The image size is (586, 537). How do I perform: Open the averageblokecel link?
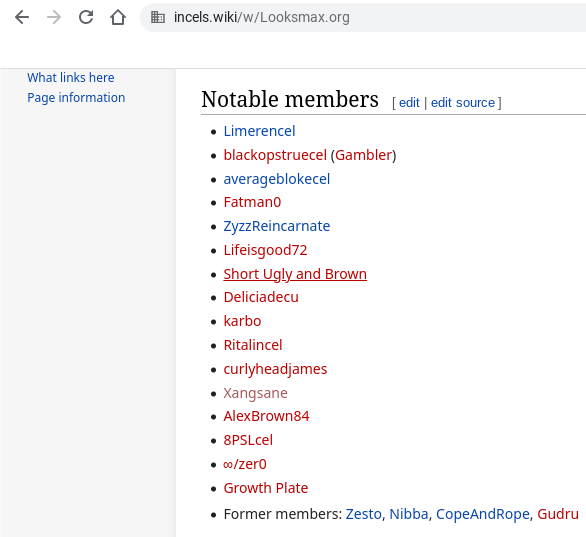(x=277, y=179)
